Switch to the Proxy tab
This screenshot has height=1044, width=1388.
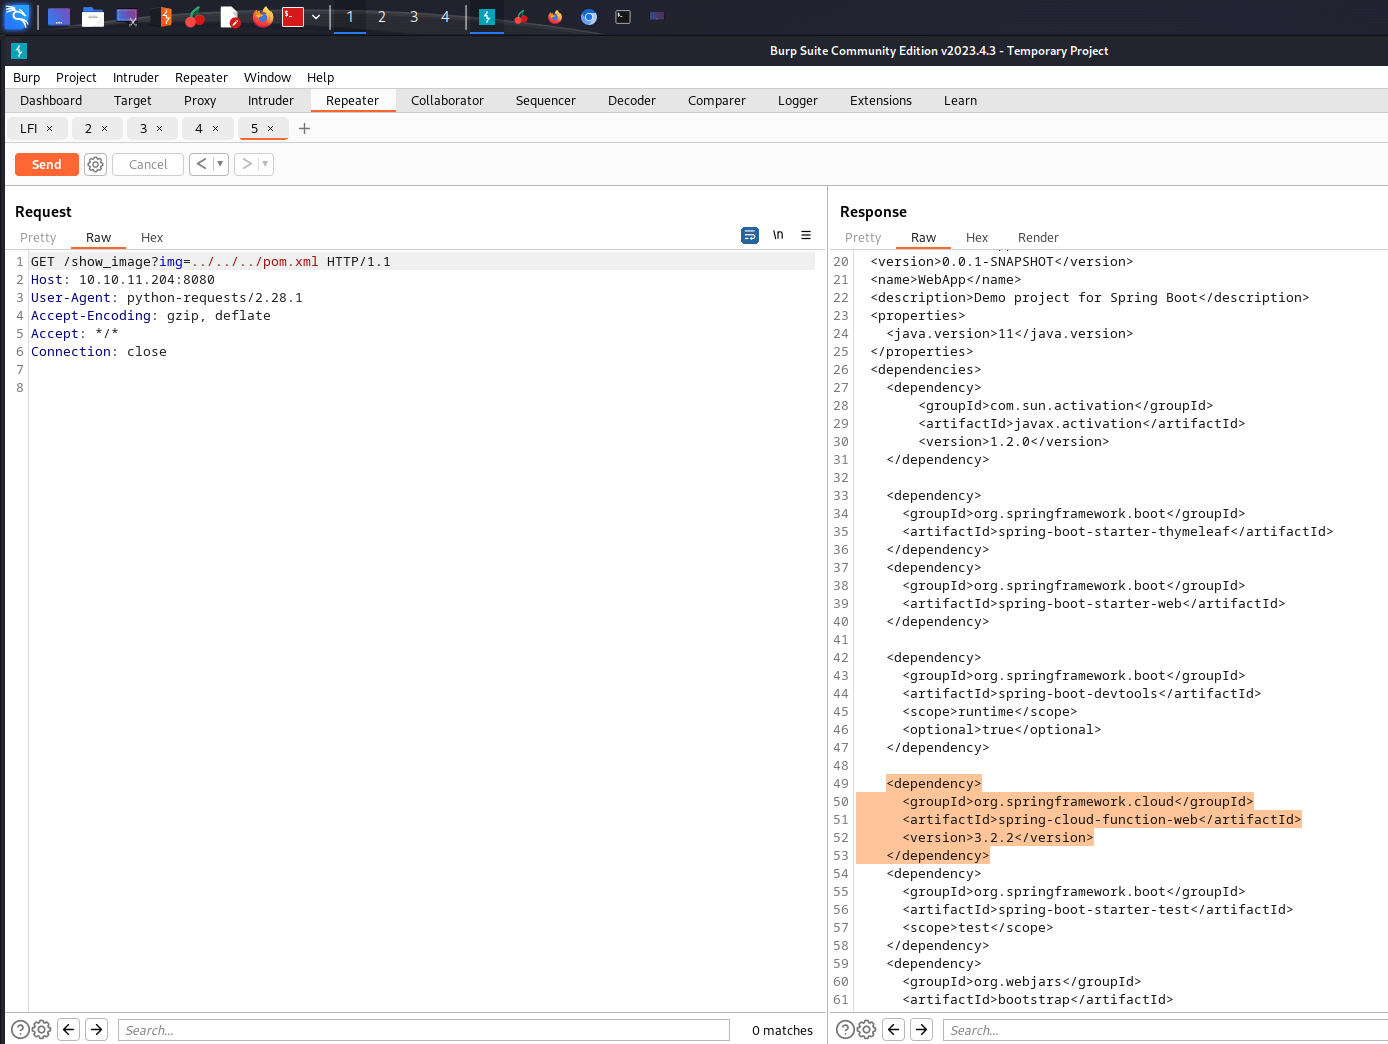point(200,101)
